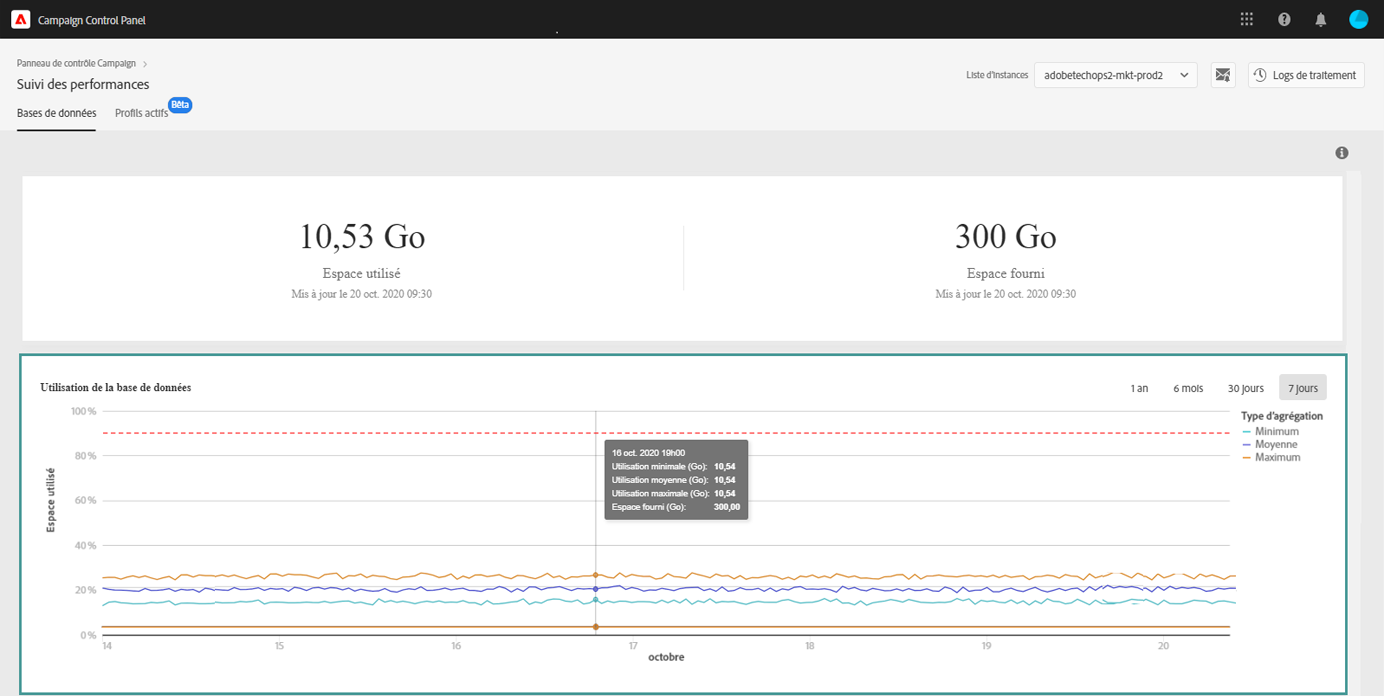Image resolution: width=1384 pixels, height=696 pixels.
Task: Click the Espace fourni label
Action: [x=1006, y=273]
